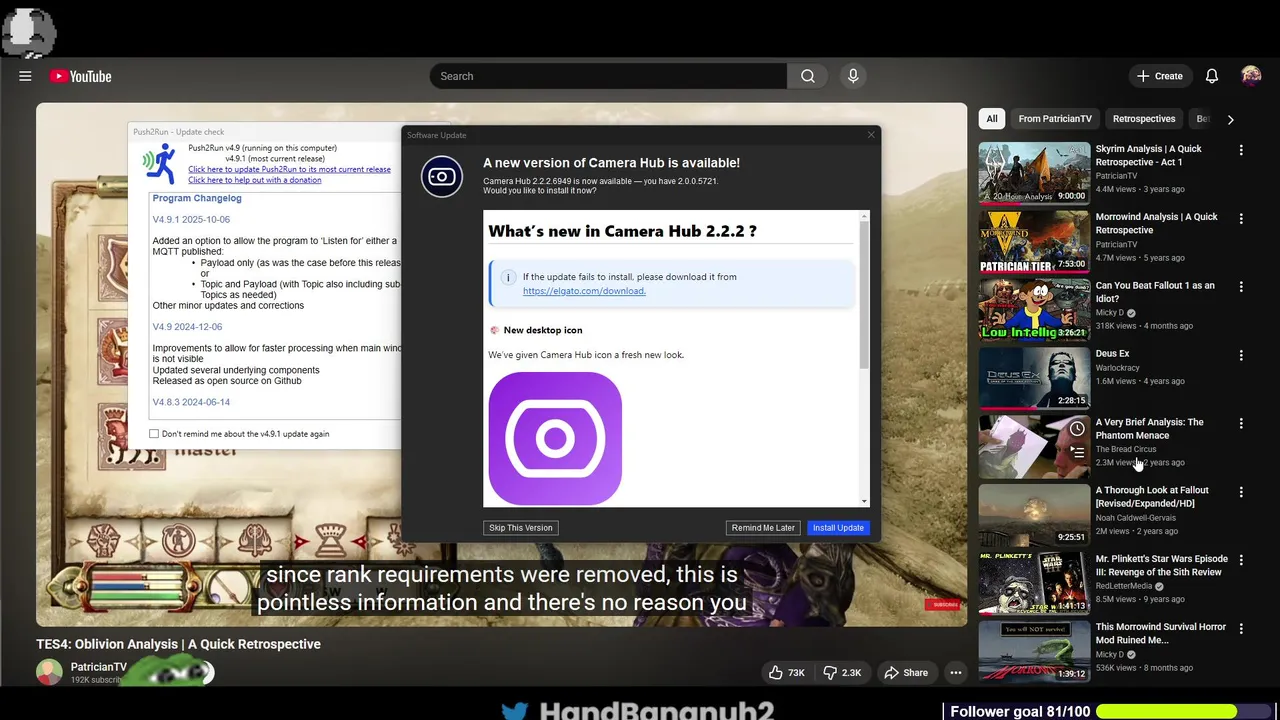Click the Install Update button
The height and width of the screenshot is (720, 1280).
click(838, 528)
